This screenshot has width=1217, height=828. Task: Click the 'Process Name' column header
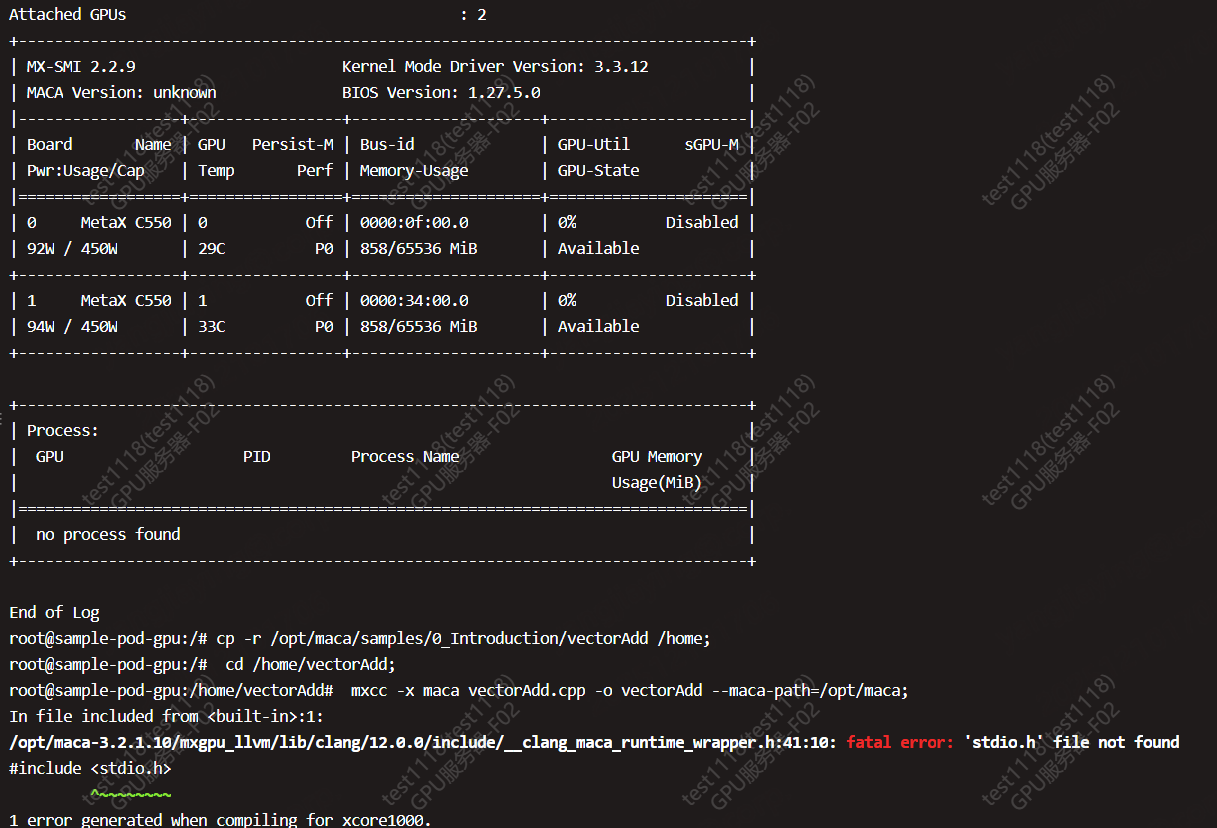(x=405, y=457)
